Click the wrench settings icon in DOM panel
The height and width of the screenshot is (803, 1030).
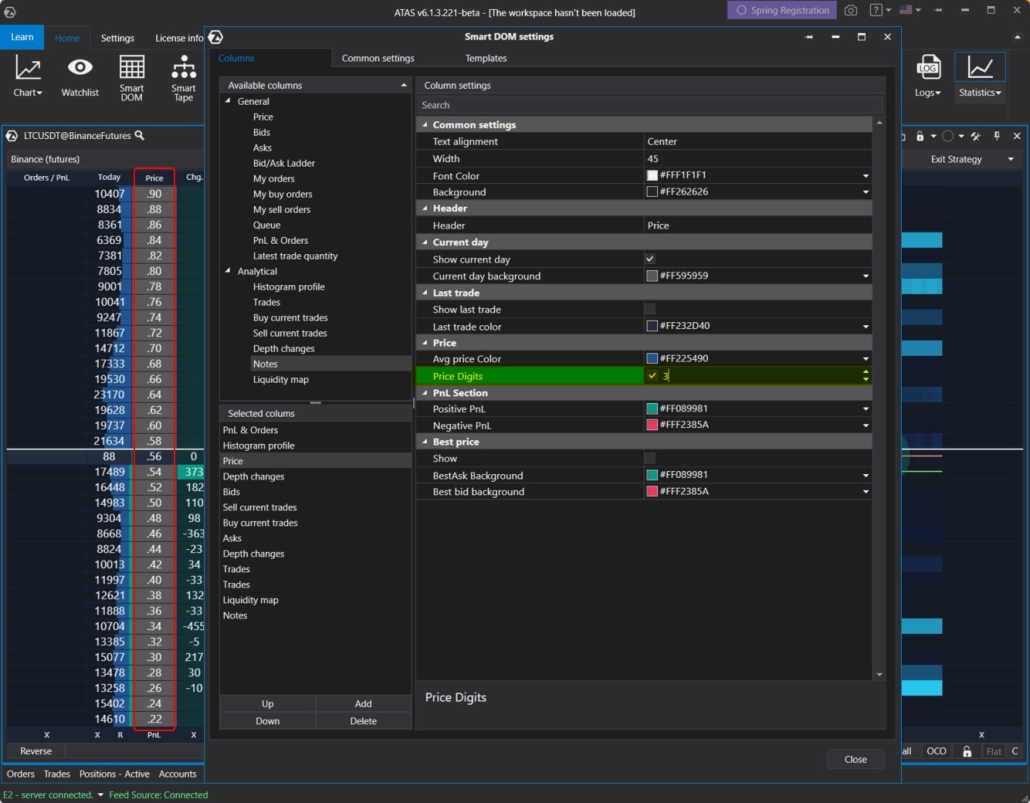tap(975, 136)
